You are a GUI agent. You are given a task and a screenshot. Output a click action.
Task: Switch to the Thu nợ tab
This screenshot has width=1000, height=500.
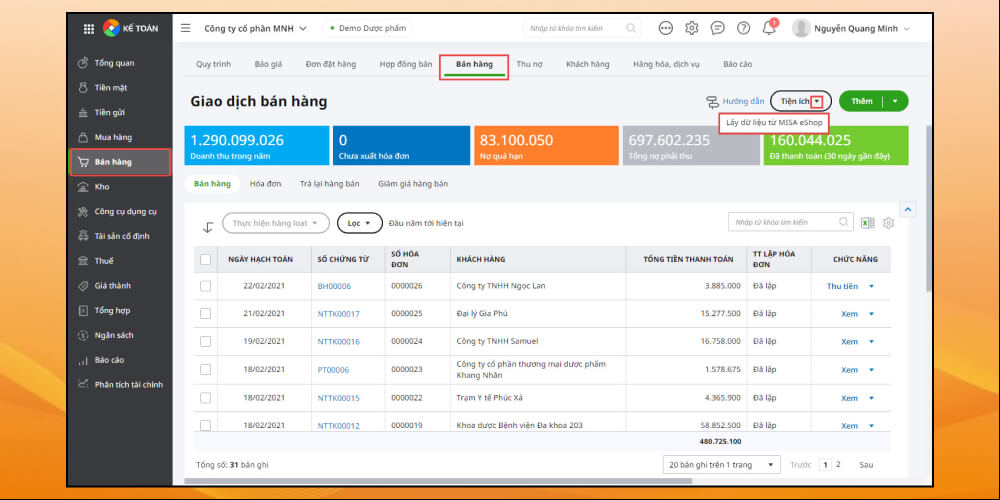530,64
